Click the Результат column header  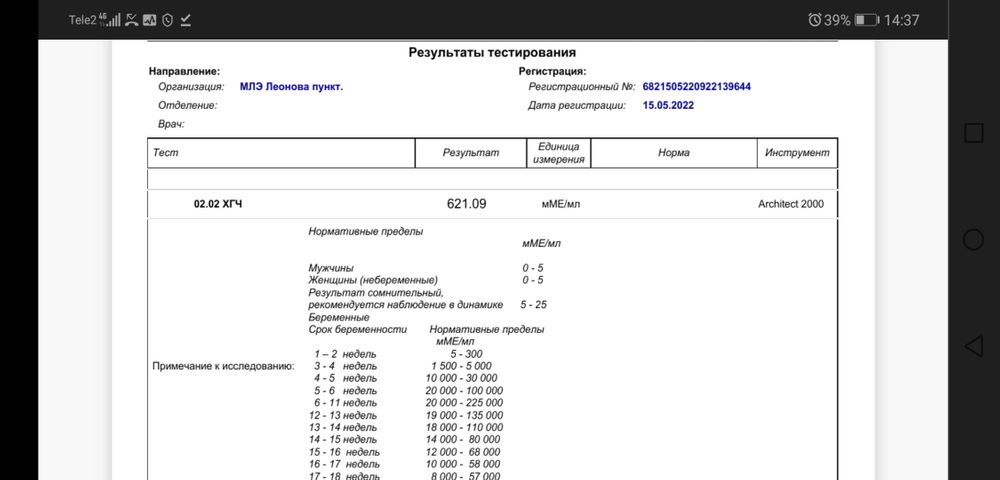[x=471, y=153]
